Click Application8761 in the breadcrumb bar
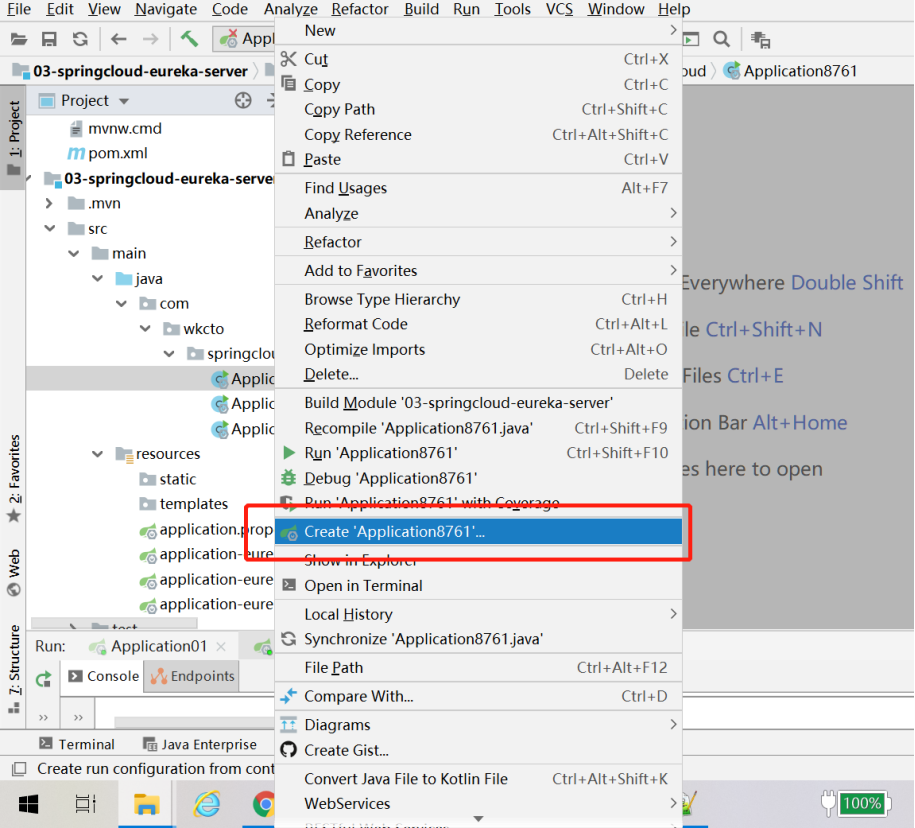The image size is (915, 828). [x=790, y=71]
